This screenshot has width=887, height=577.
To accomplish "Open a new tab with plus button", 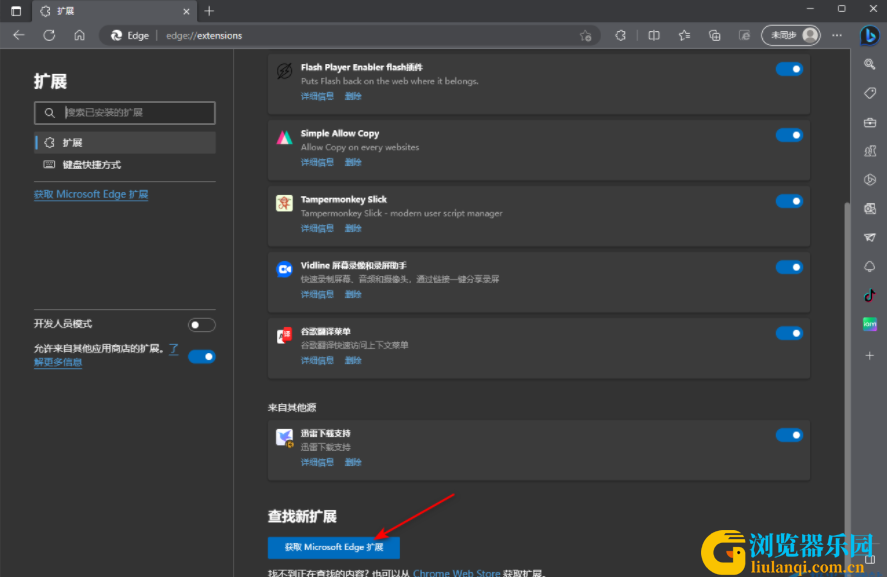I will tap(209, 11).
